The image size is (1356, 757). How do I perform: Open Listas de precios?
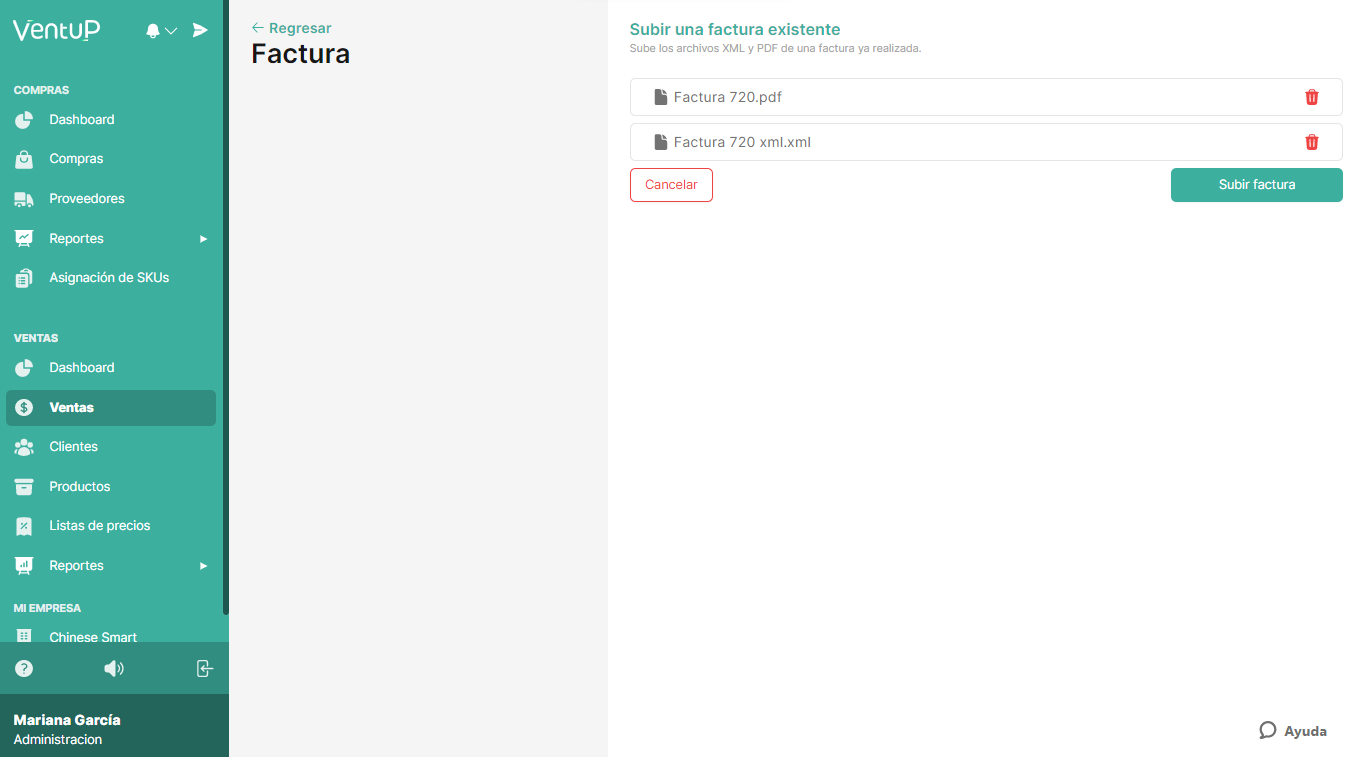pyautogui.click(x=99, y=526)
